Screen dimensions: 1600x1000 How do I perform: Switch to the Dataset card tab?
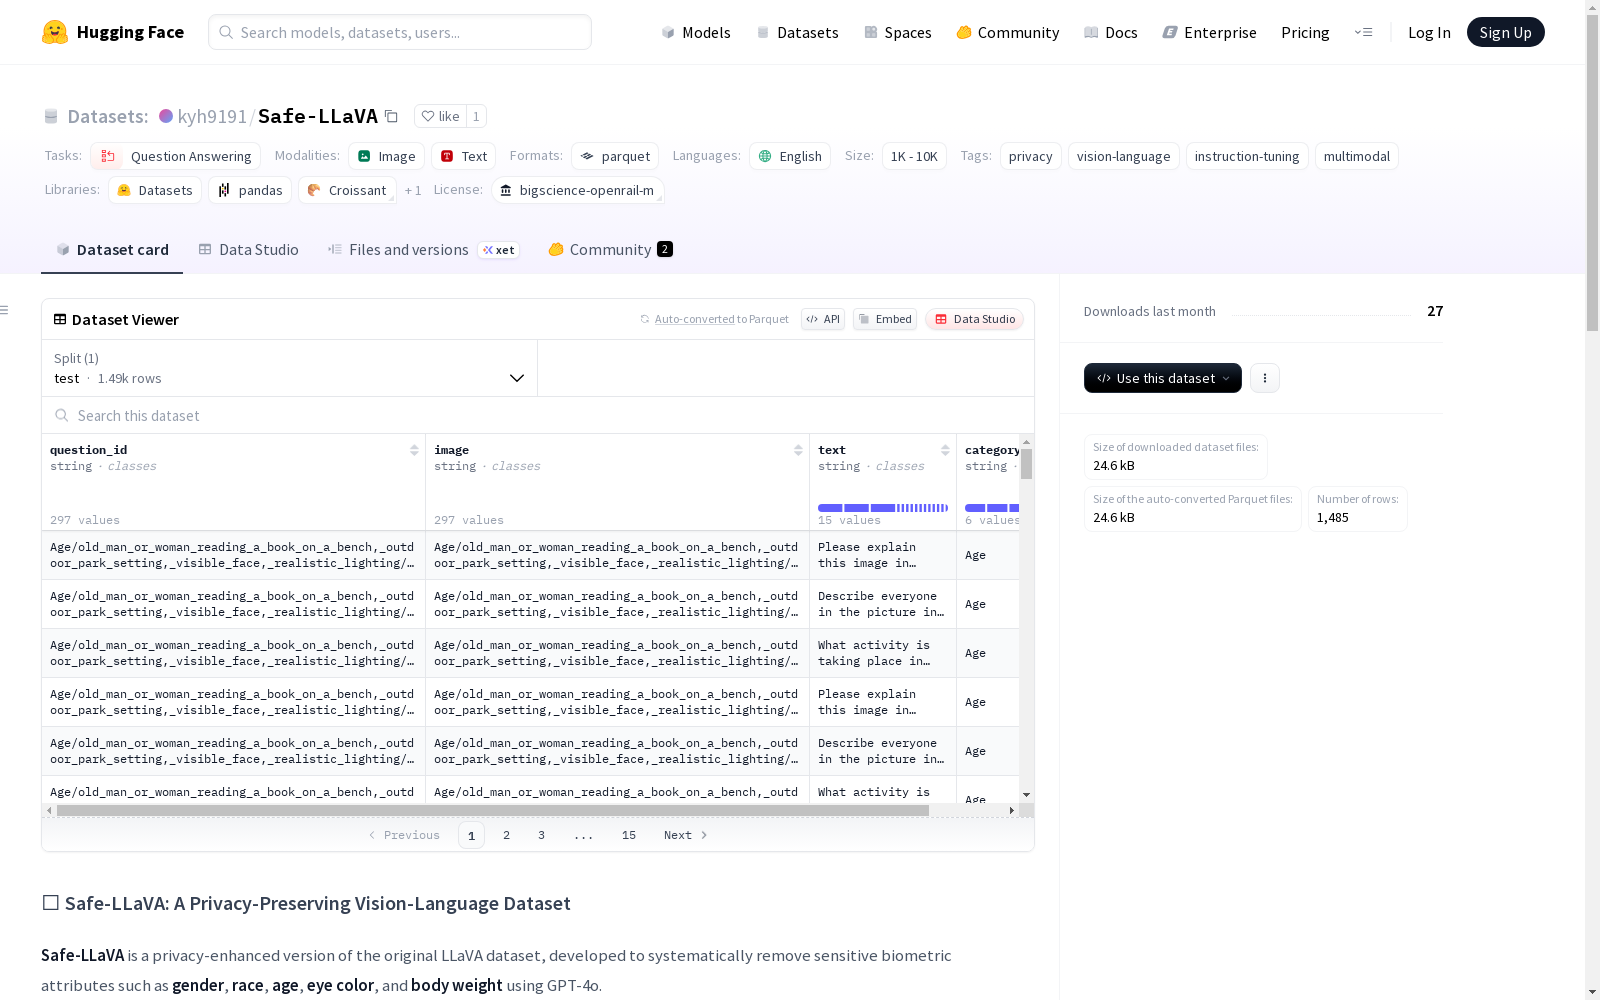(x=112, y=250)
